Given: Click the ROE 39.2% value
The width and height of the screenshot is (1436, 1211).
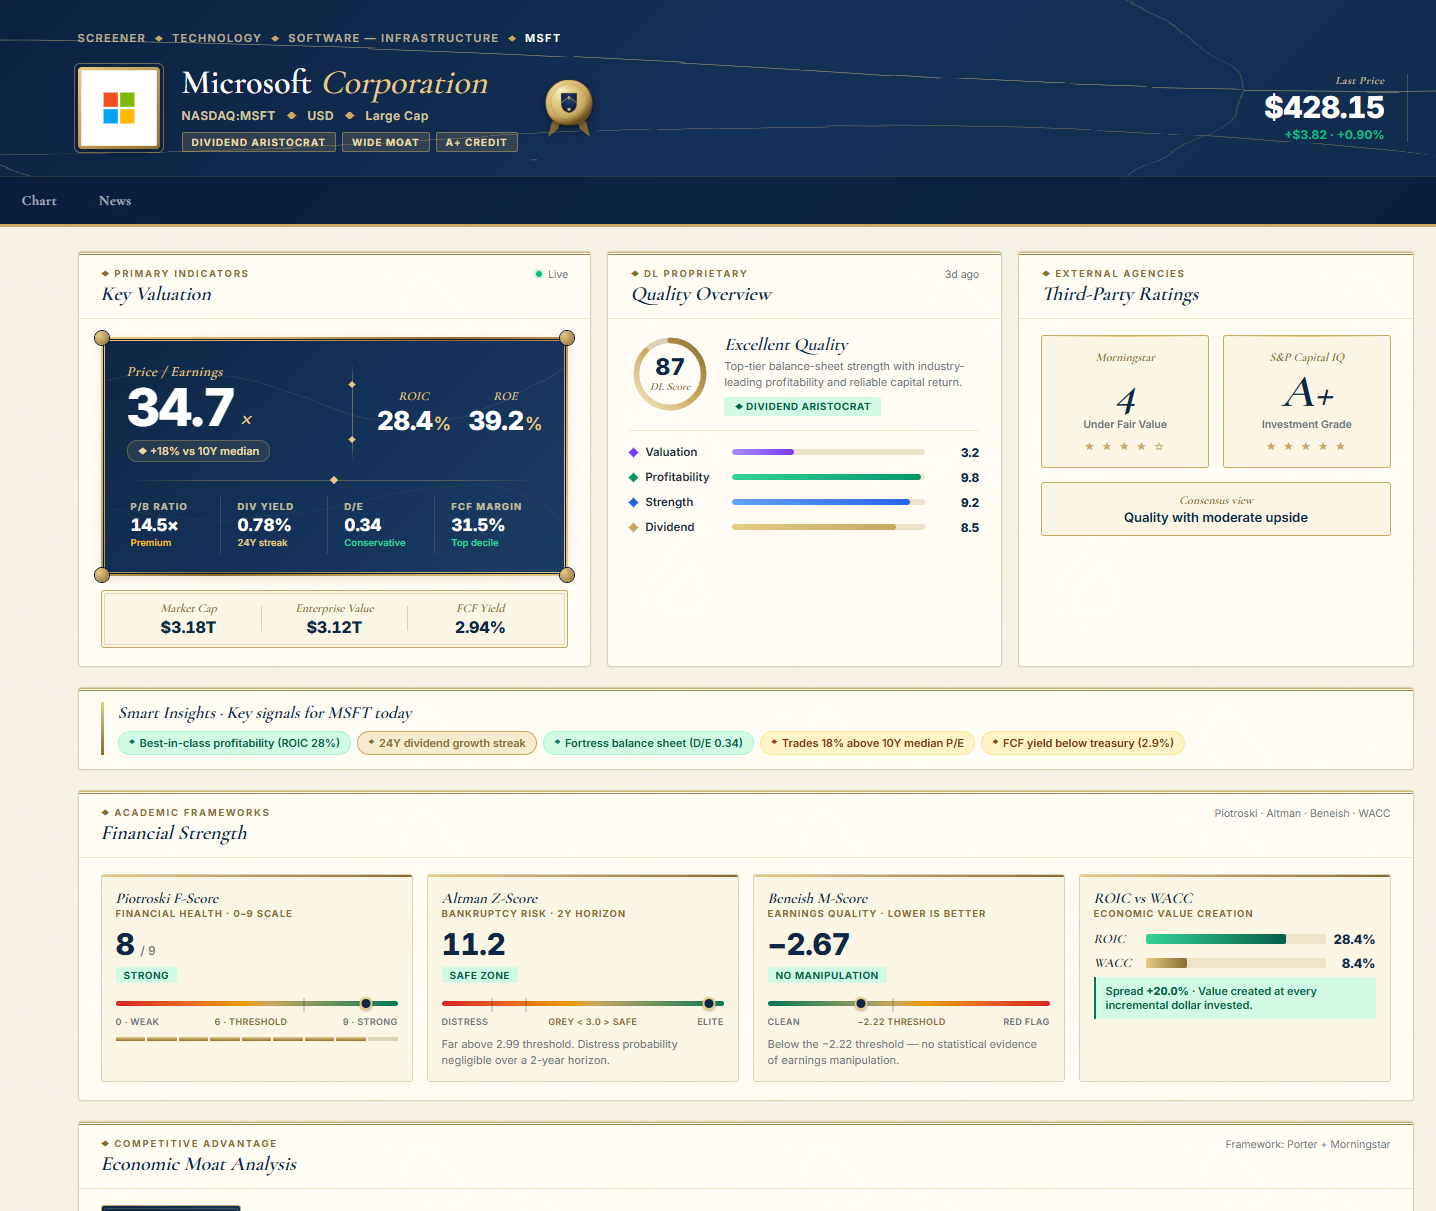Looking at the screenshot, I should click(505, 421).
